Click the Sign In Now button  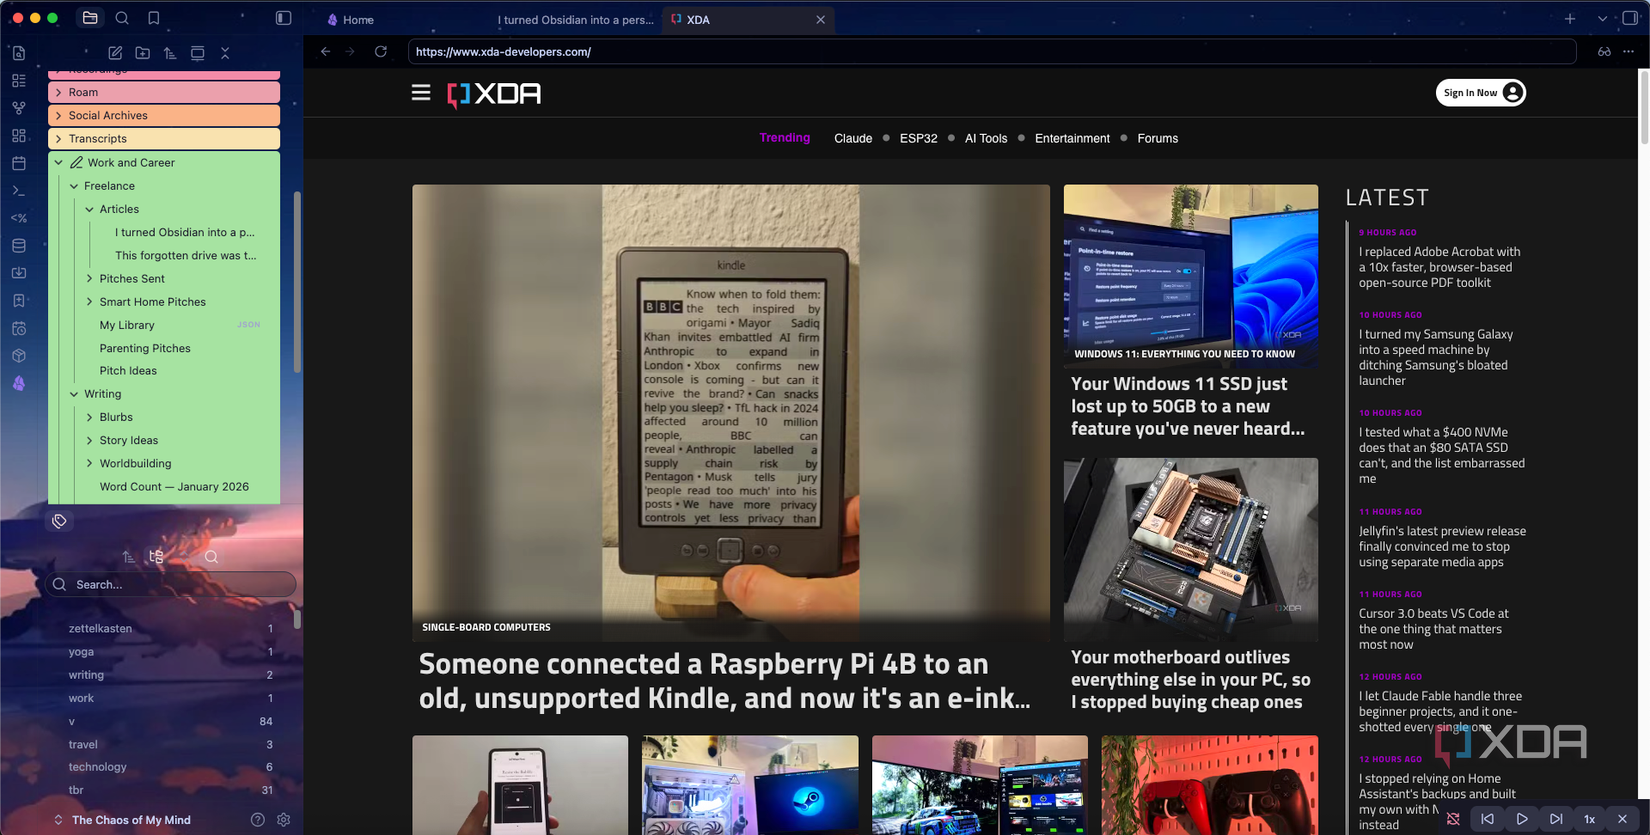[1481, 93]
